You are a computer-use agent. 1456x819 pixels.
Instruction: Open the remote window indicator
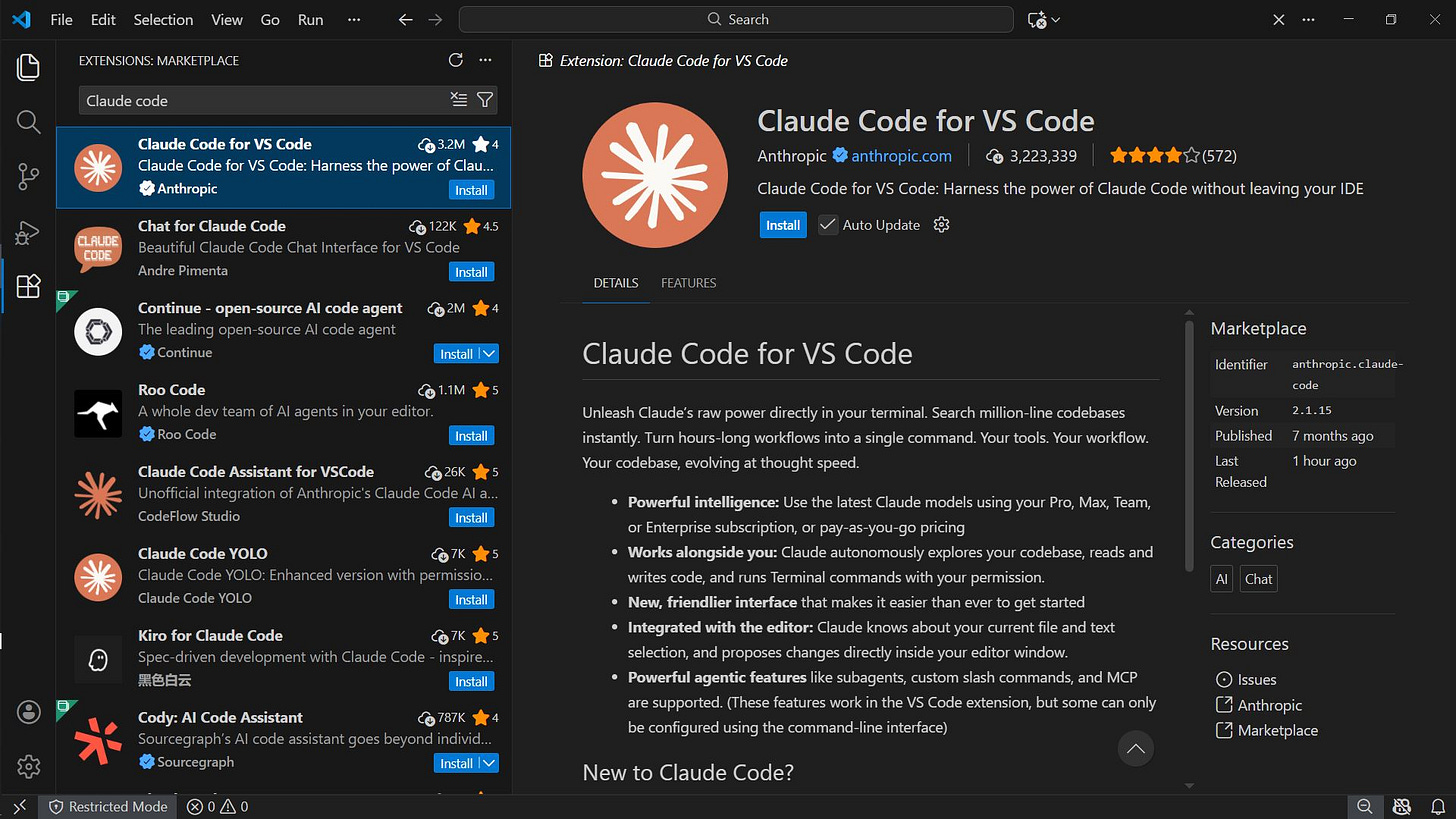tap(19, 806)
